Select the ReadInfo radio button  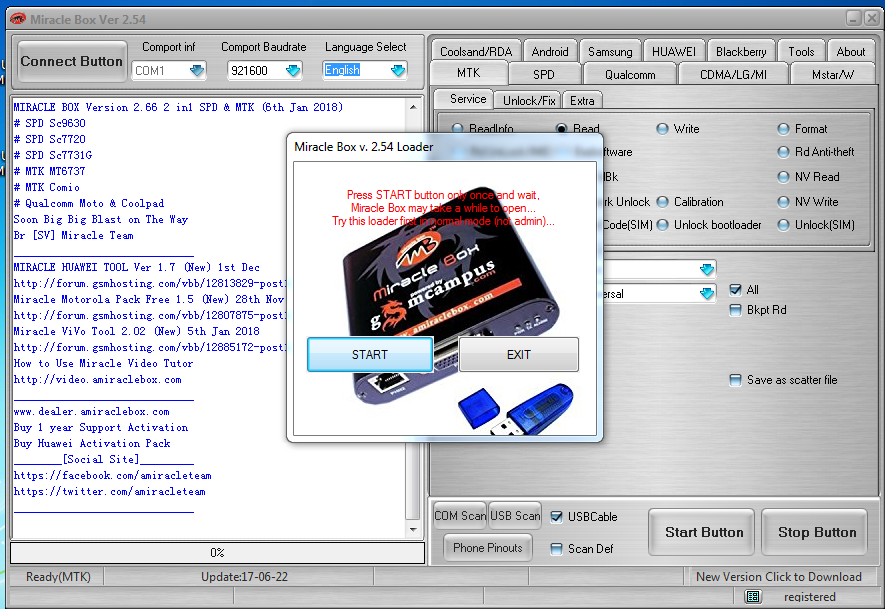tap(457, 129)
